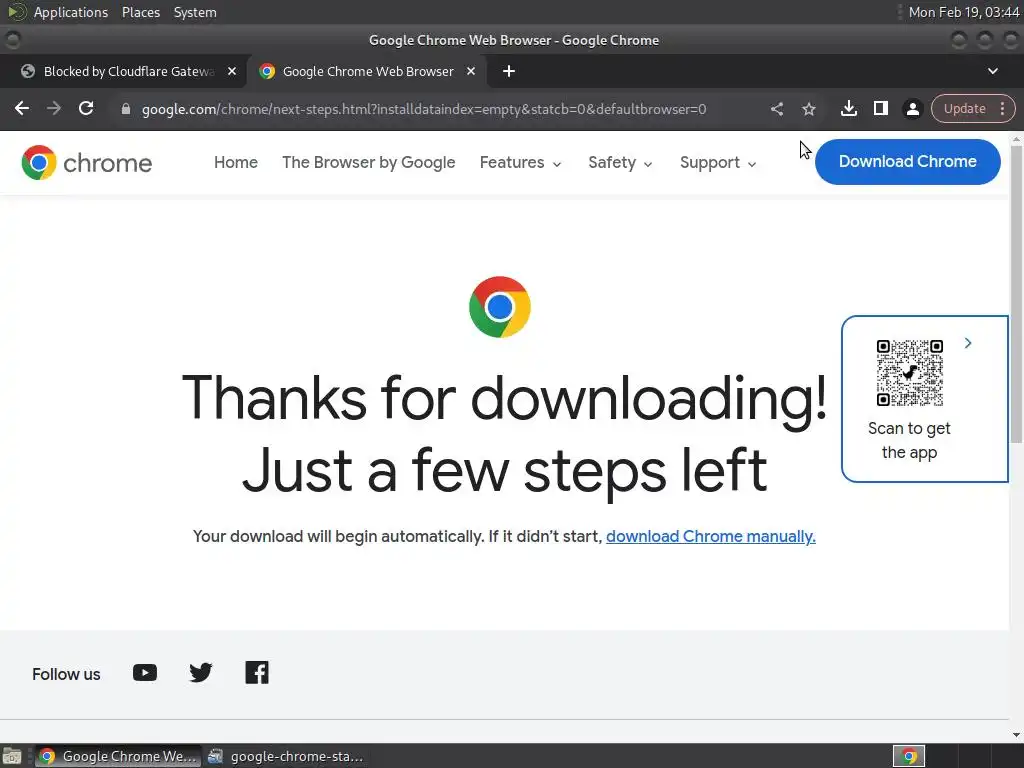Click the address bar URL
The height and width of the screenshot is (768, 1024).
click(424, 109)
